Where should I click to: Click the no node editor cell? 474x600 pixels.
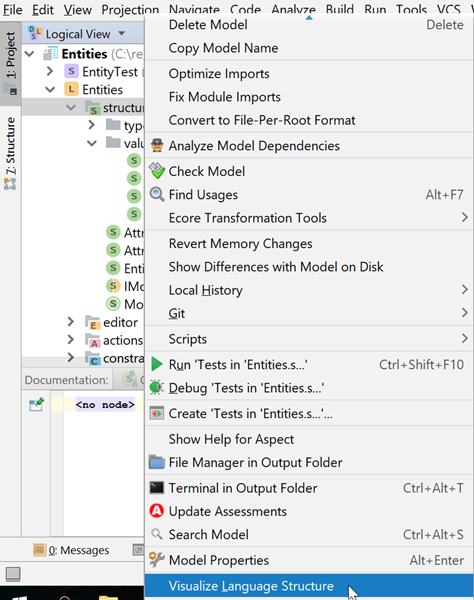pos(105,404)
